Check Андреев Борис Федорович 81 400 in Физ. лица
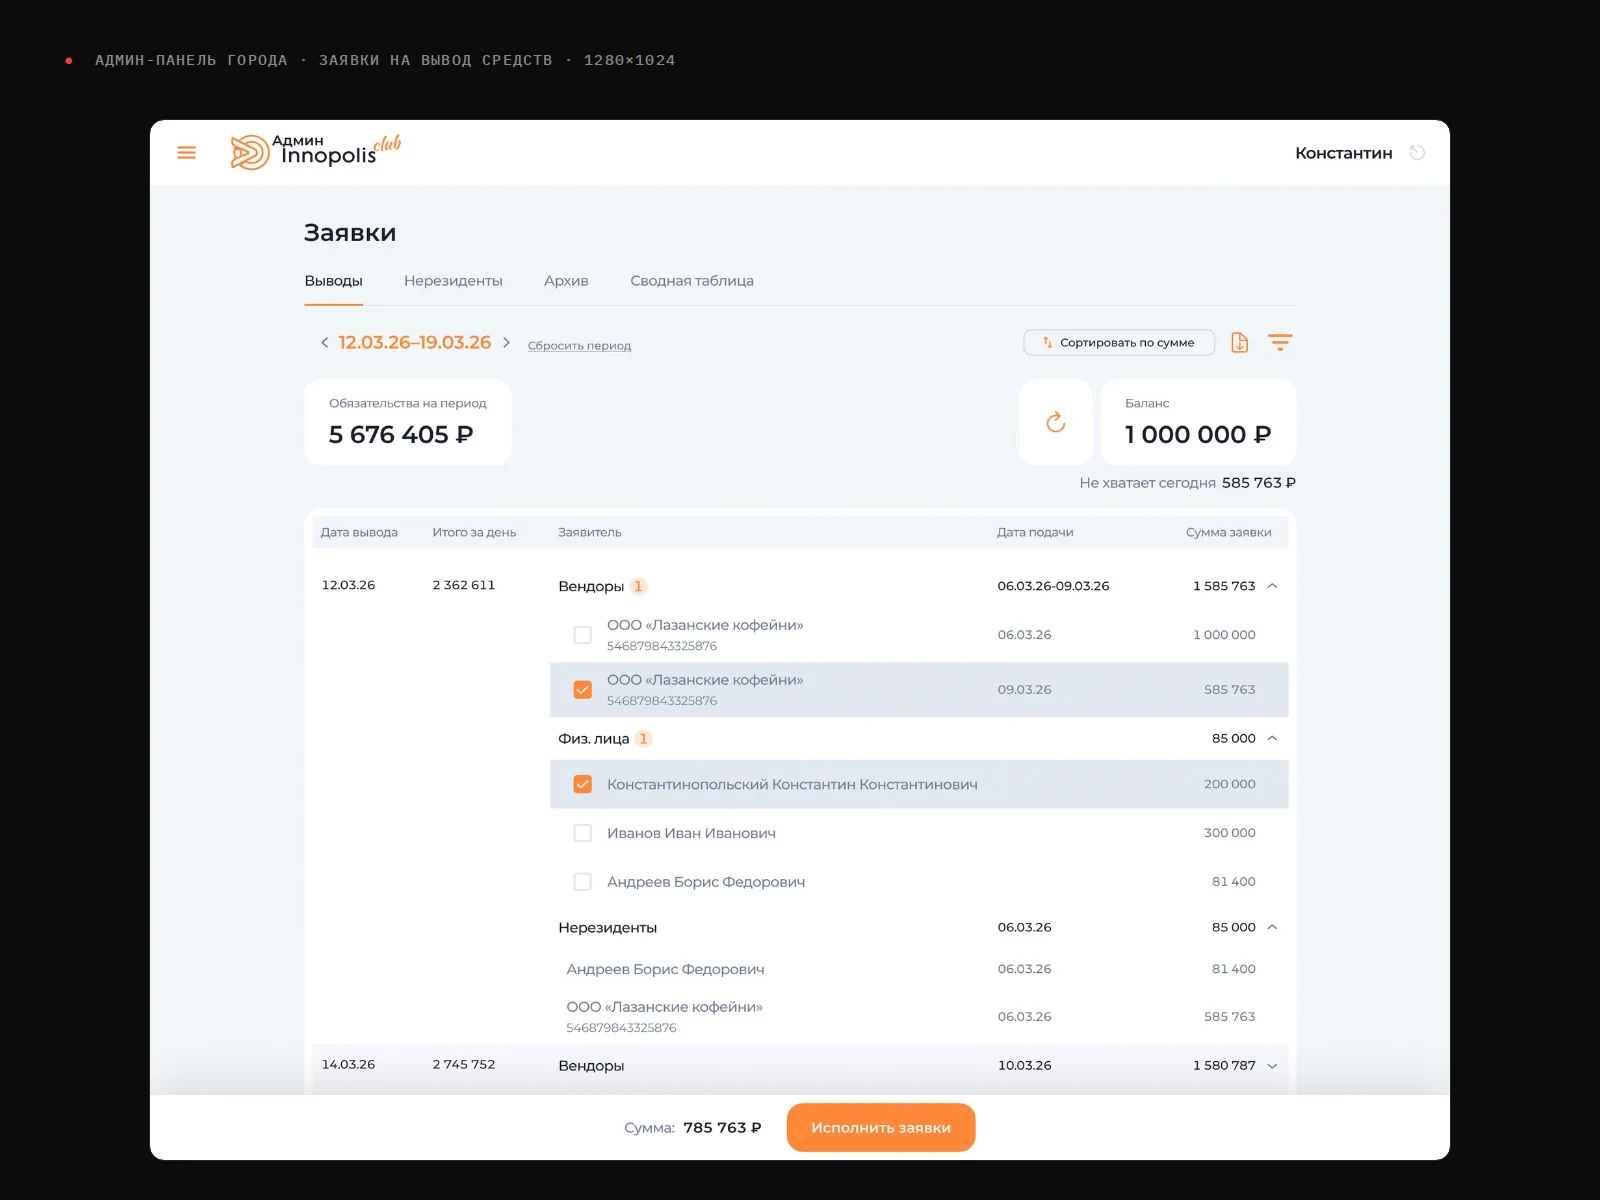Viewport: 1600px width, 1200px height. (582, 882)
